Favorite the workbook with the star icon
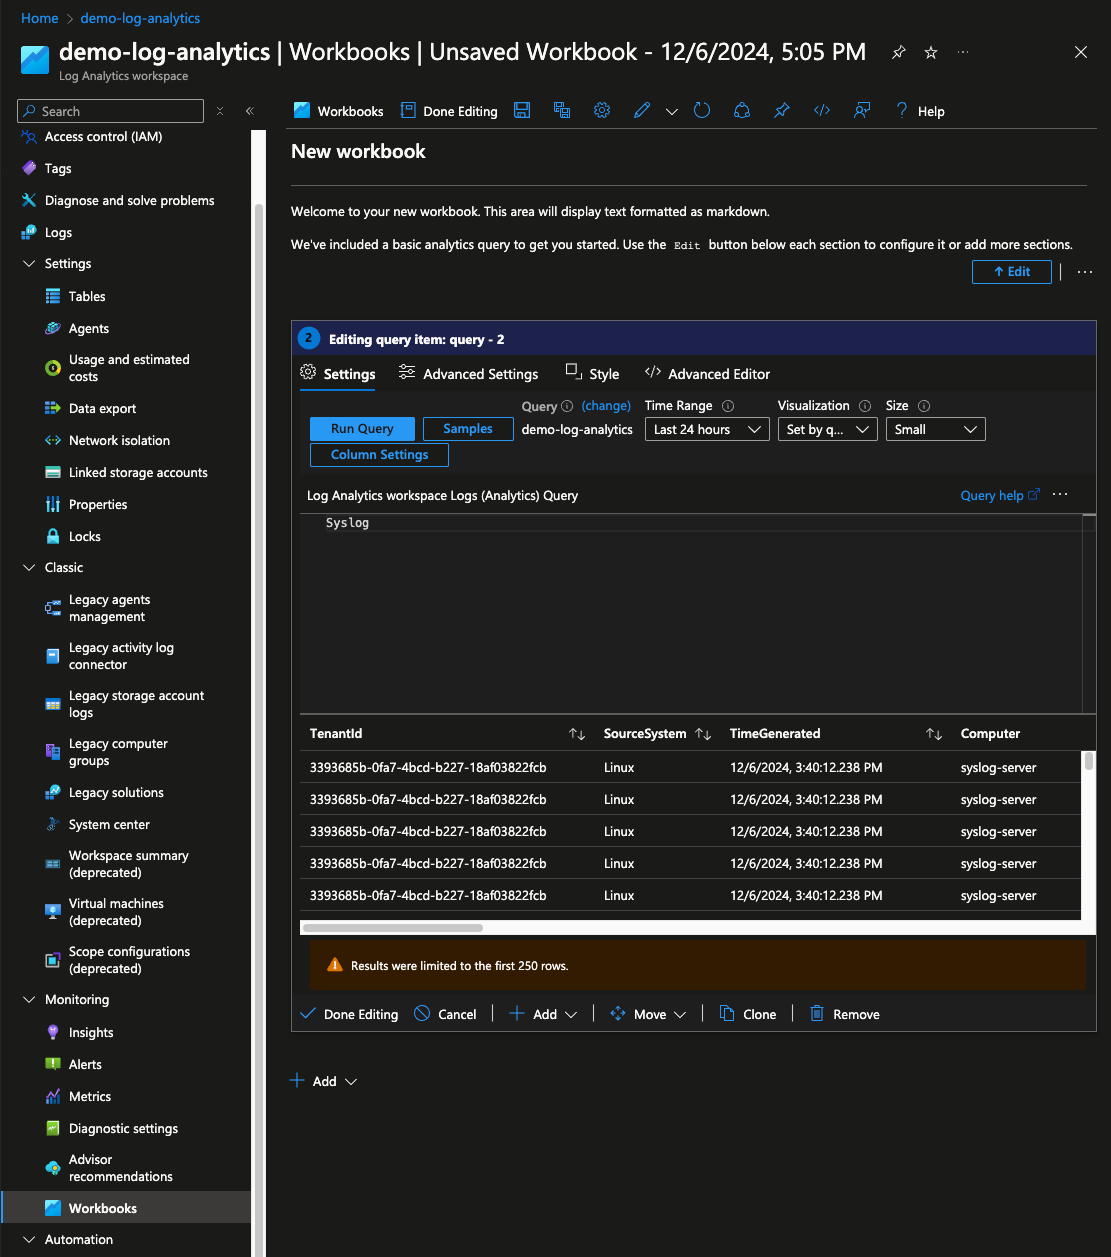The image size is (1111, 1257). pos(931,53)
